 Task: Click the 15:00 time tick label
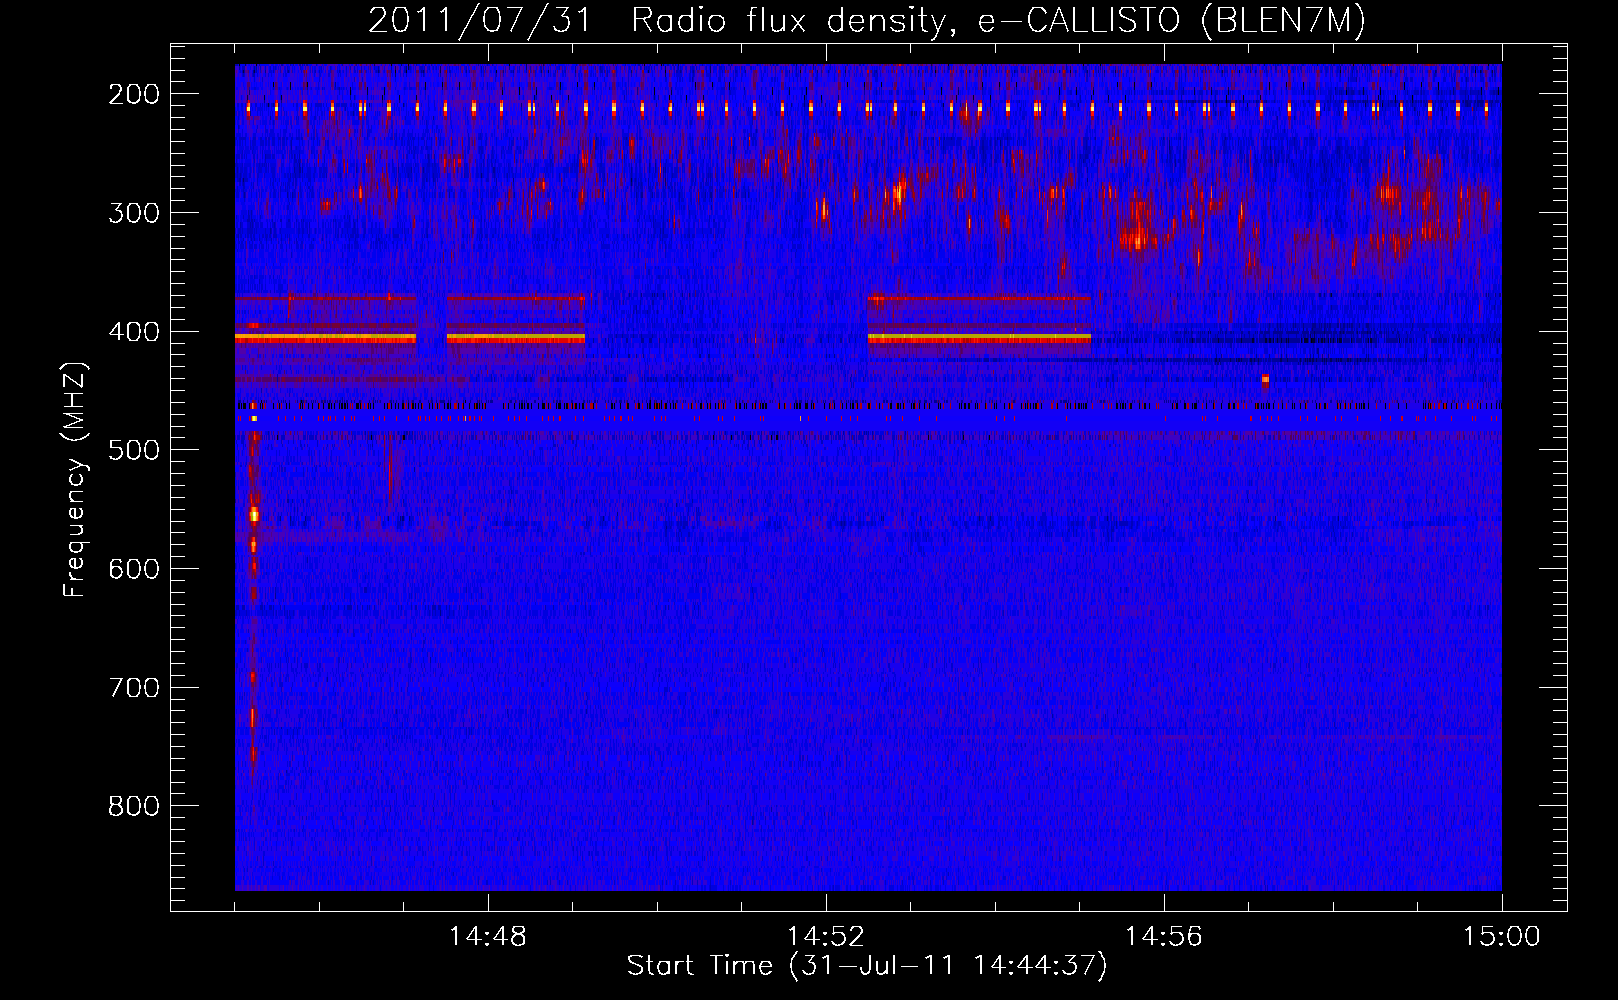point(1502,937)
